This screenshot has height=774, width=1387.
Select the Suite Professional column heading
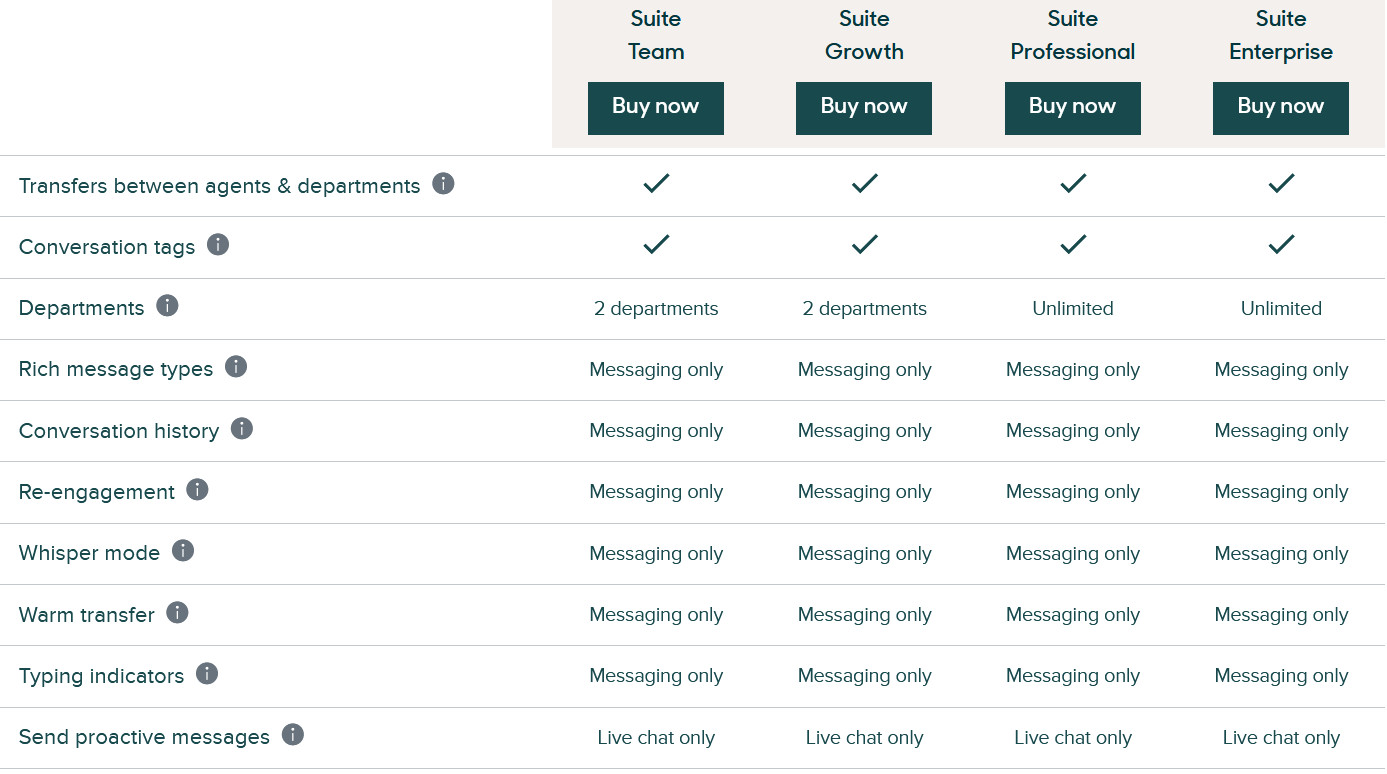[1073, 35]
